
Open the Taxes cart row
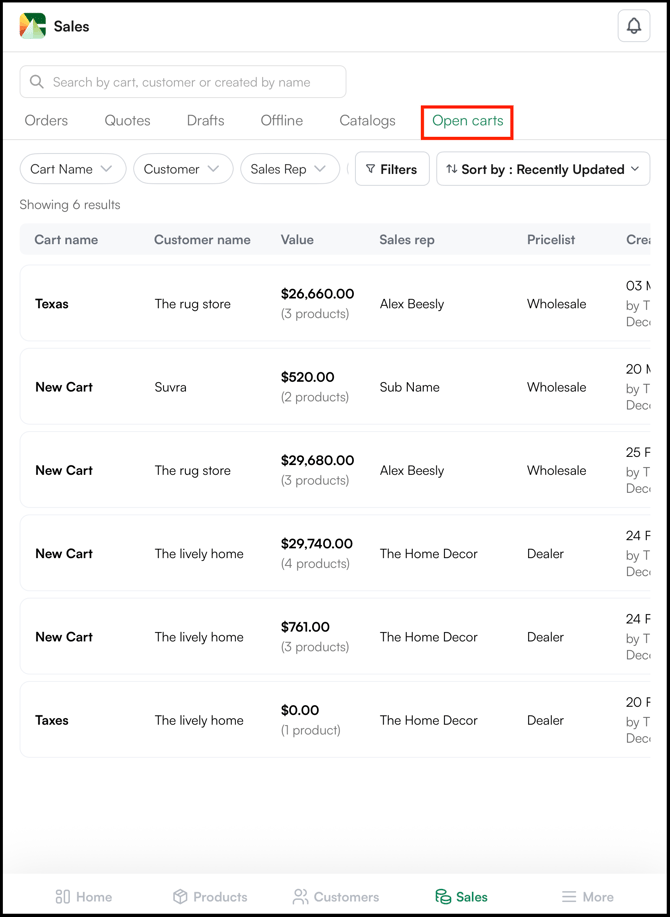tap(335, 720)
